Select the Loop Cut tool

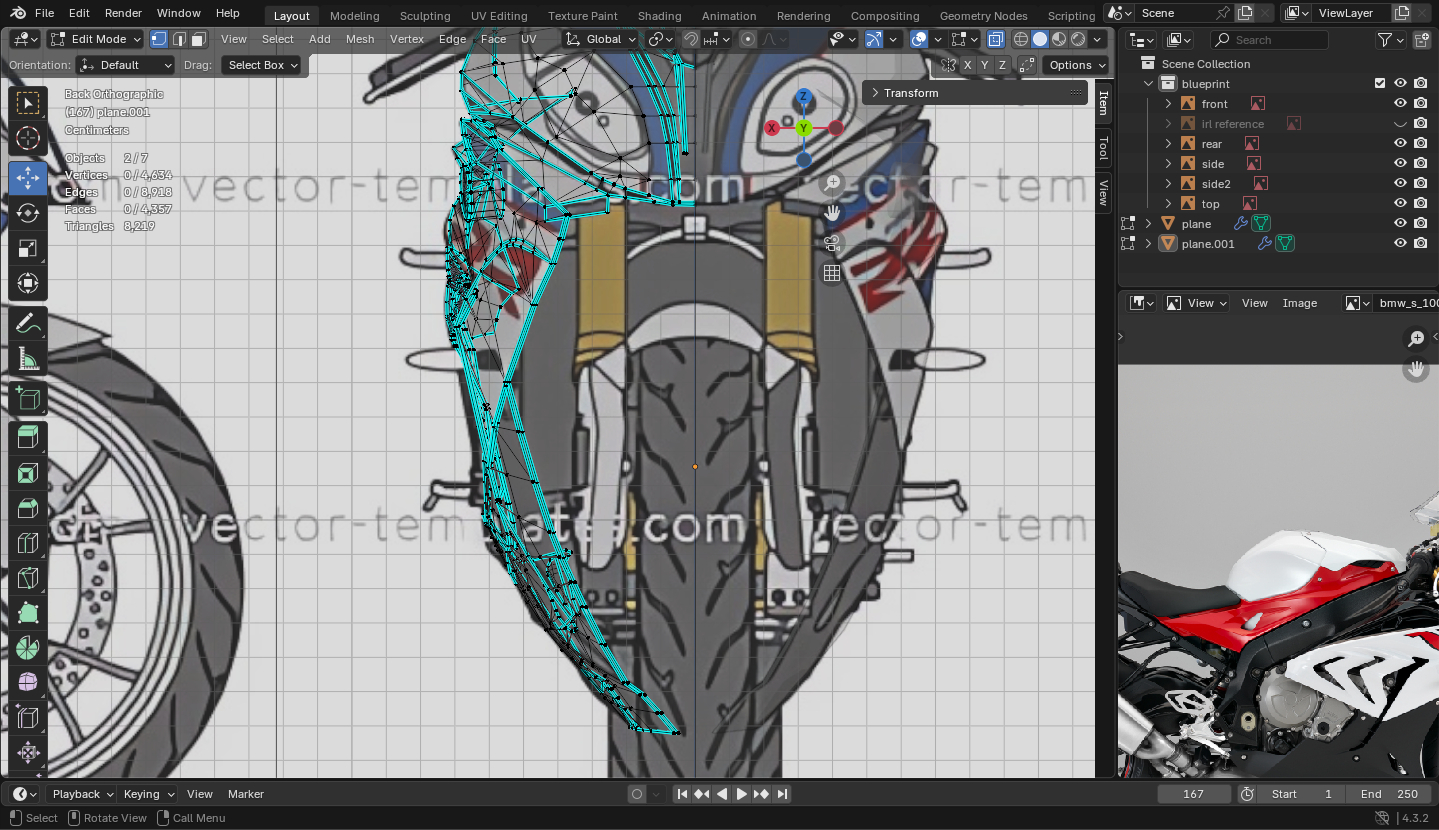pyautogui.click(x=28, y=542)
